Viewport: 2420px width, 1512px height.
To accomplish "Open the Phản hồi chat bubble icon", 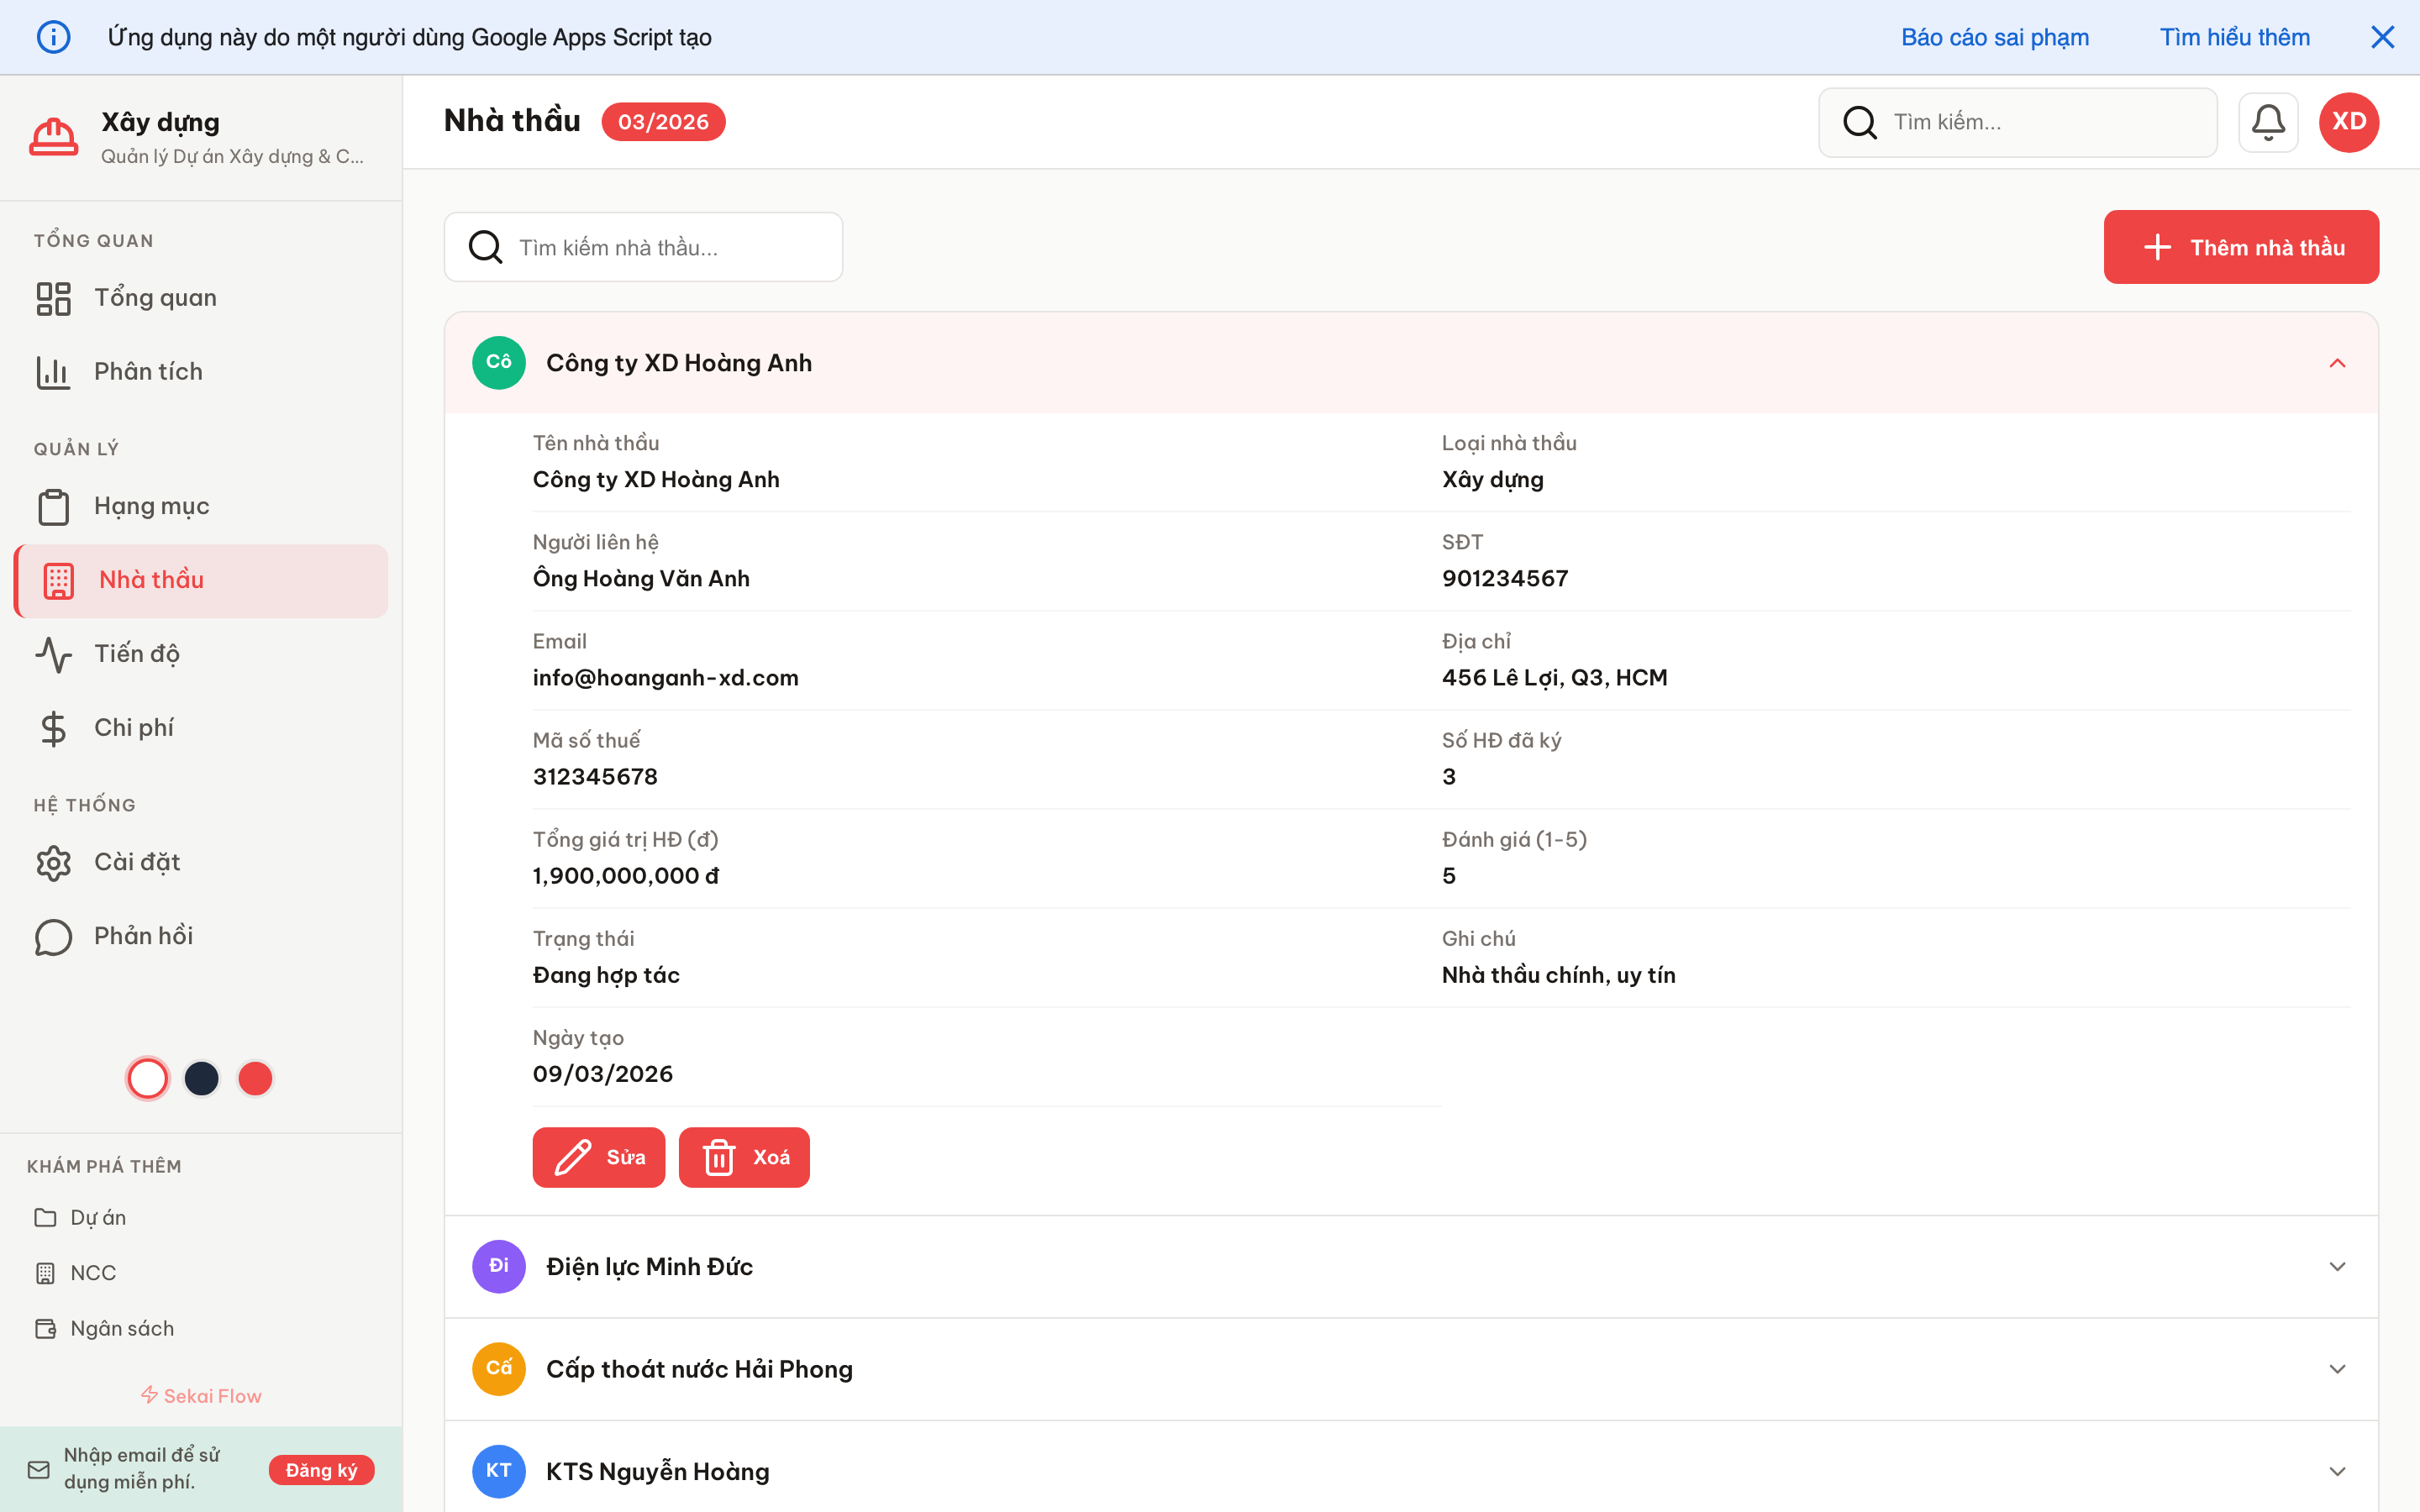I will coord(53,936).
